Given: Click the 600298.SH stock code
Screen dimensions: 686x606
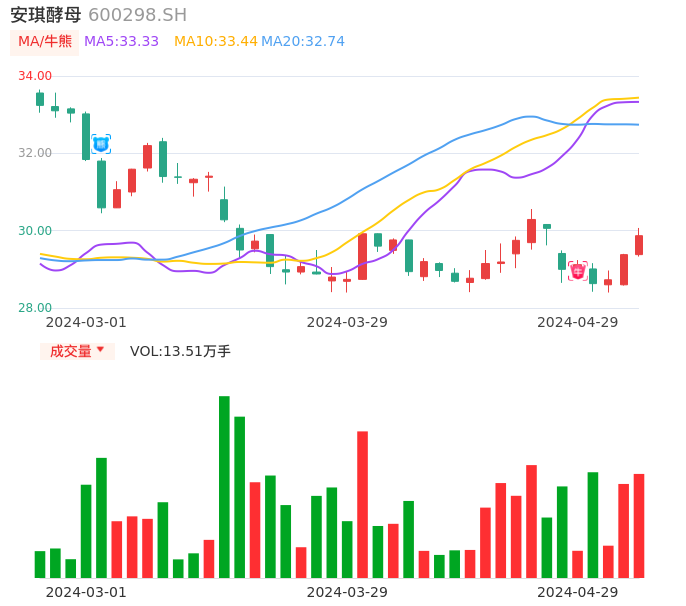Looking at the screenshot, I should pos(137,15).
